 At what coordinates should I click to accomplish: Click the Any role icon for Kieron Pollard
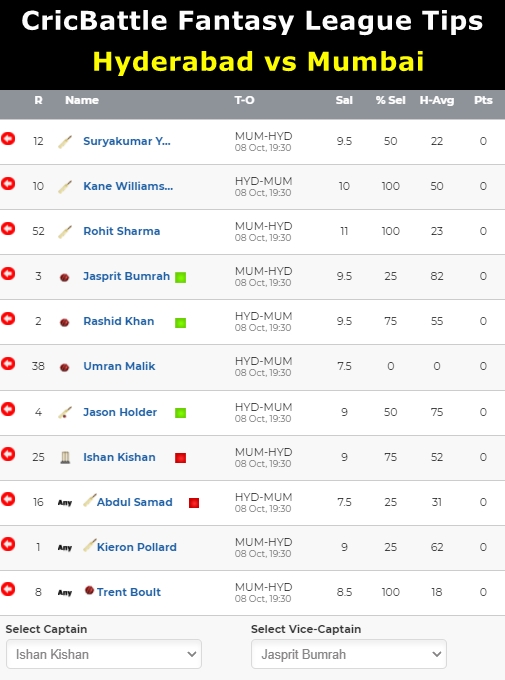[x=65, y=548]
